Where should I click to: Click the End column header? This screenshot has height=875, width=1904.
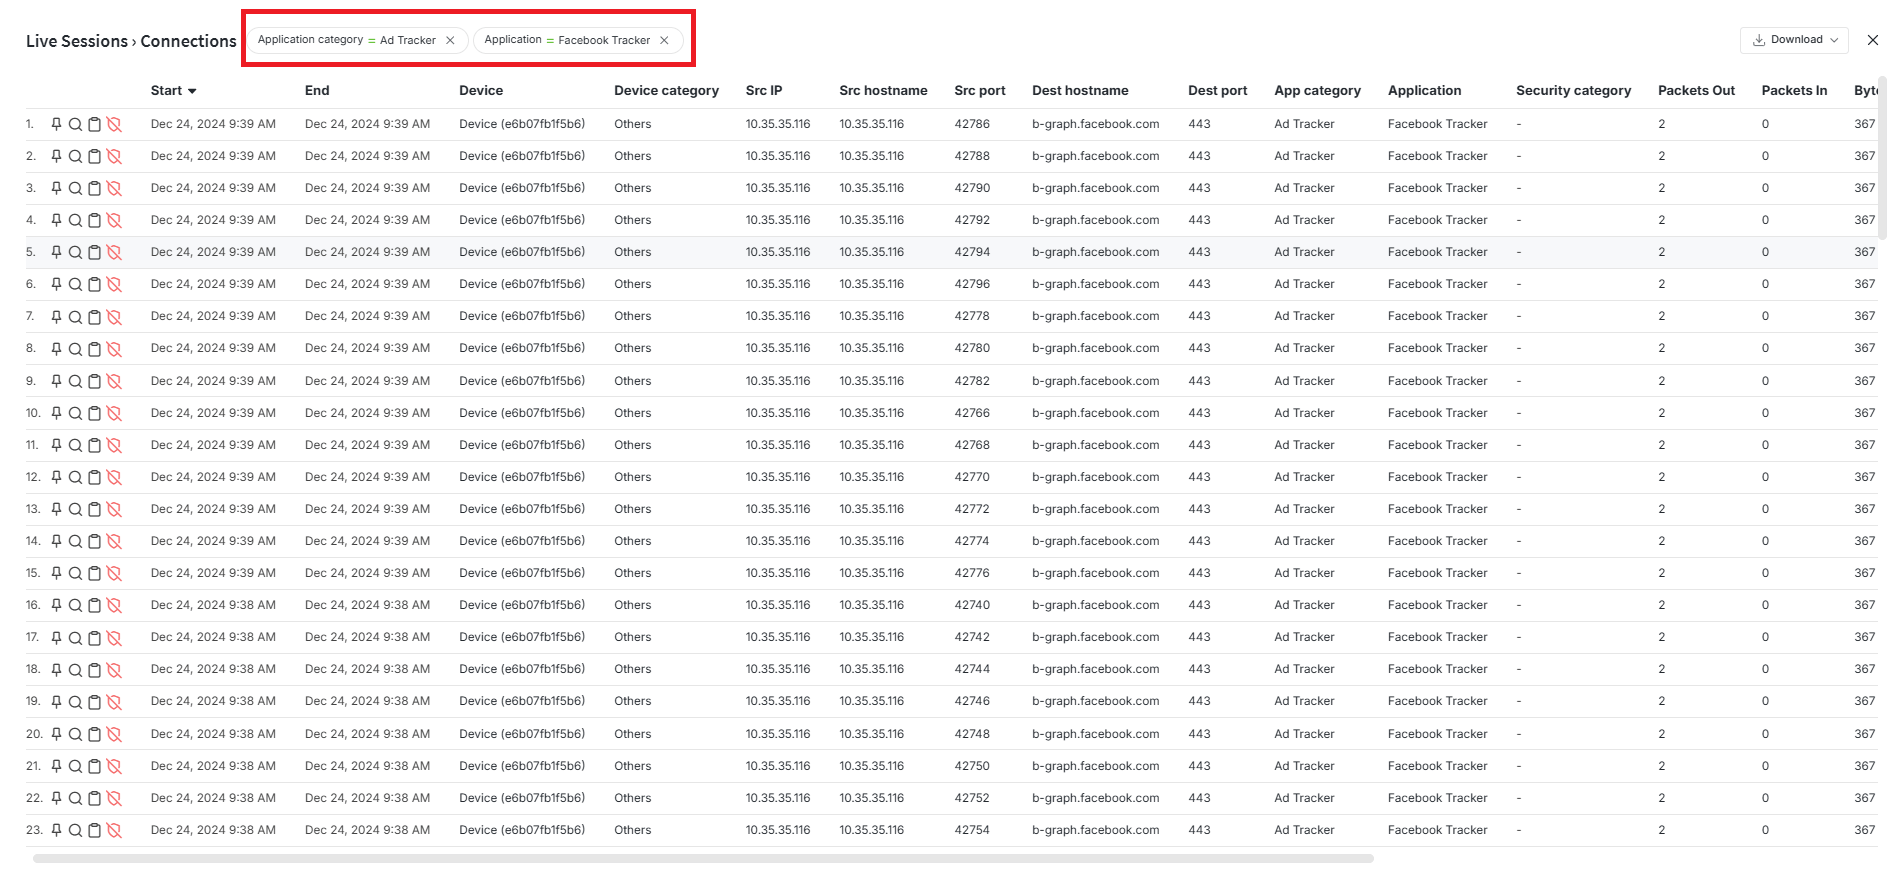317,90
